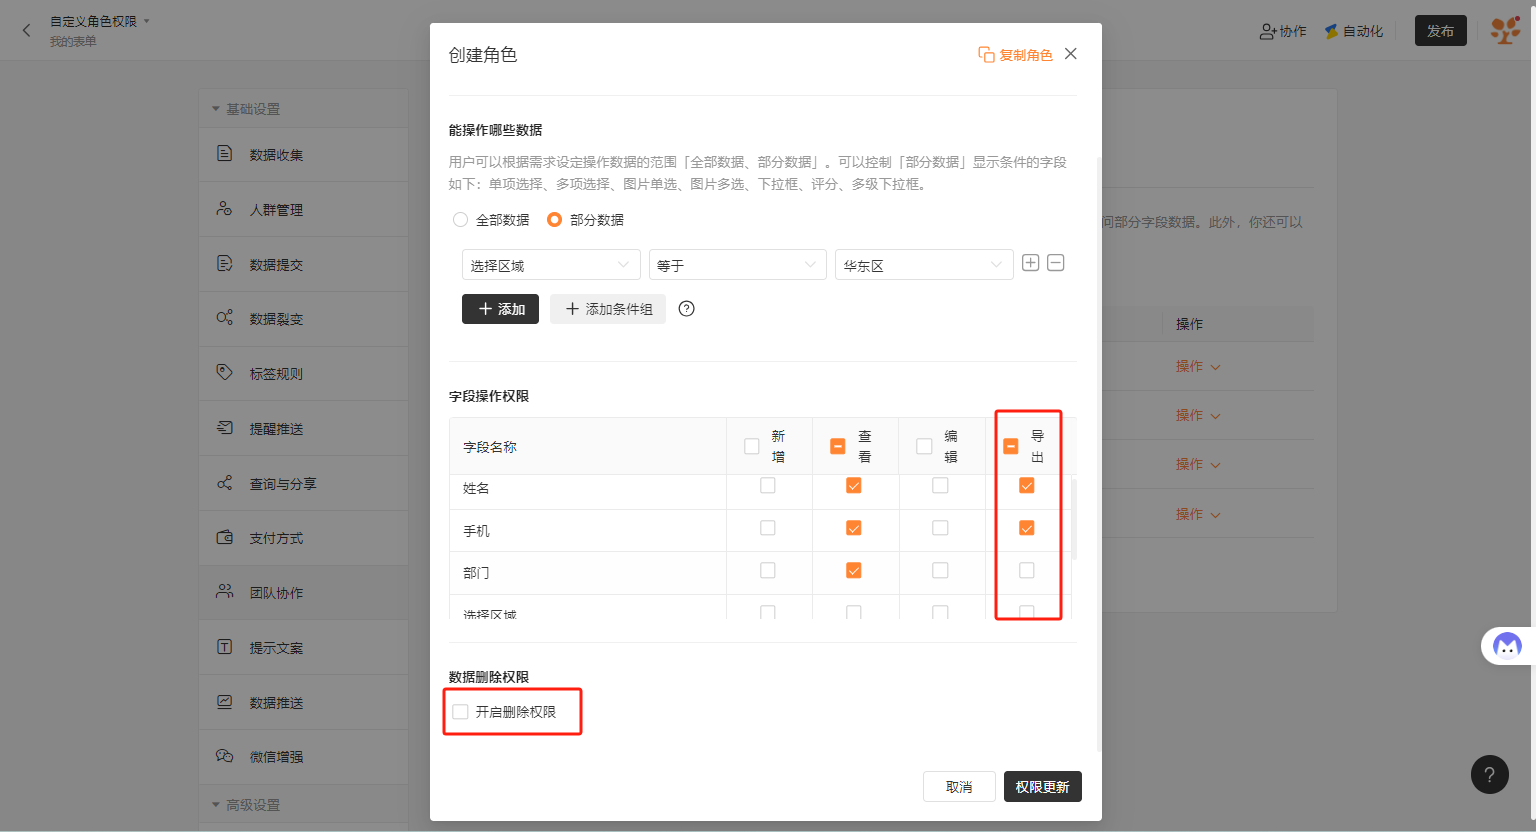The width and height of the screenshot is (1536, 832).
Task: Click the 取消 button
Action: pyautogui.click(x=959, y=787)
